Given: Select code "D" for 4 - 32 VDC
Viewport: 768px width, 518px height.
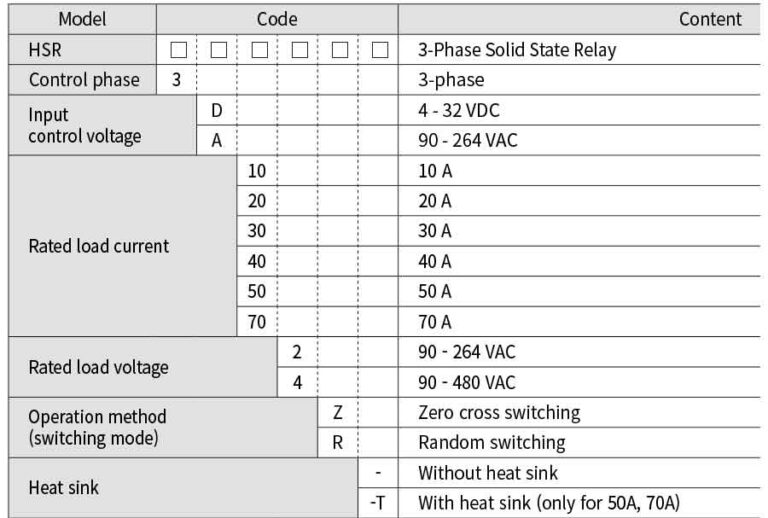Looking at the screenshot, I should (217, 110).
